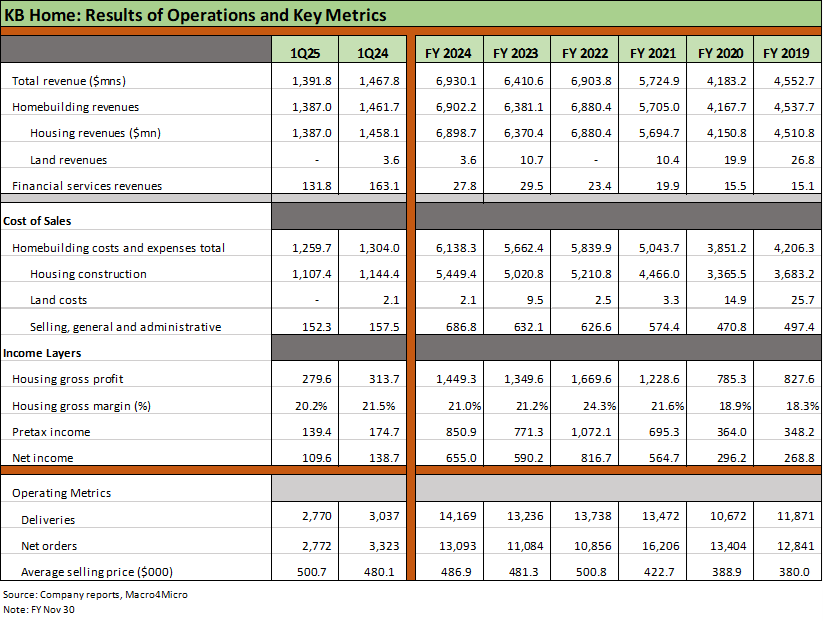Click the title 'KB Home: Results of Operations and Key Metrics'
This screenshot has height=622, width=823.
(x=195, y=15)
